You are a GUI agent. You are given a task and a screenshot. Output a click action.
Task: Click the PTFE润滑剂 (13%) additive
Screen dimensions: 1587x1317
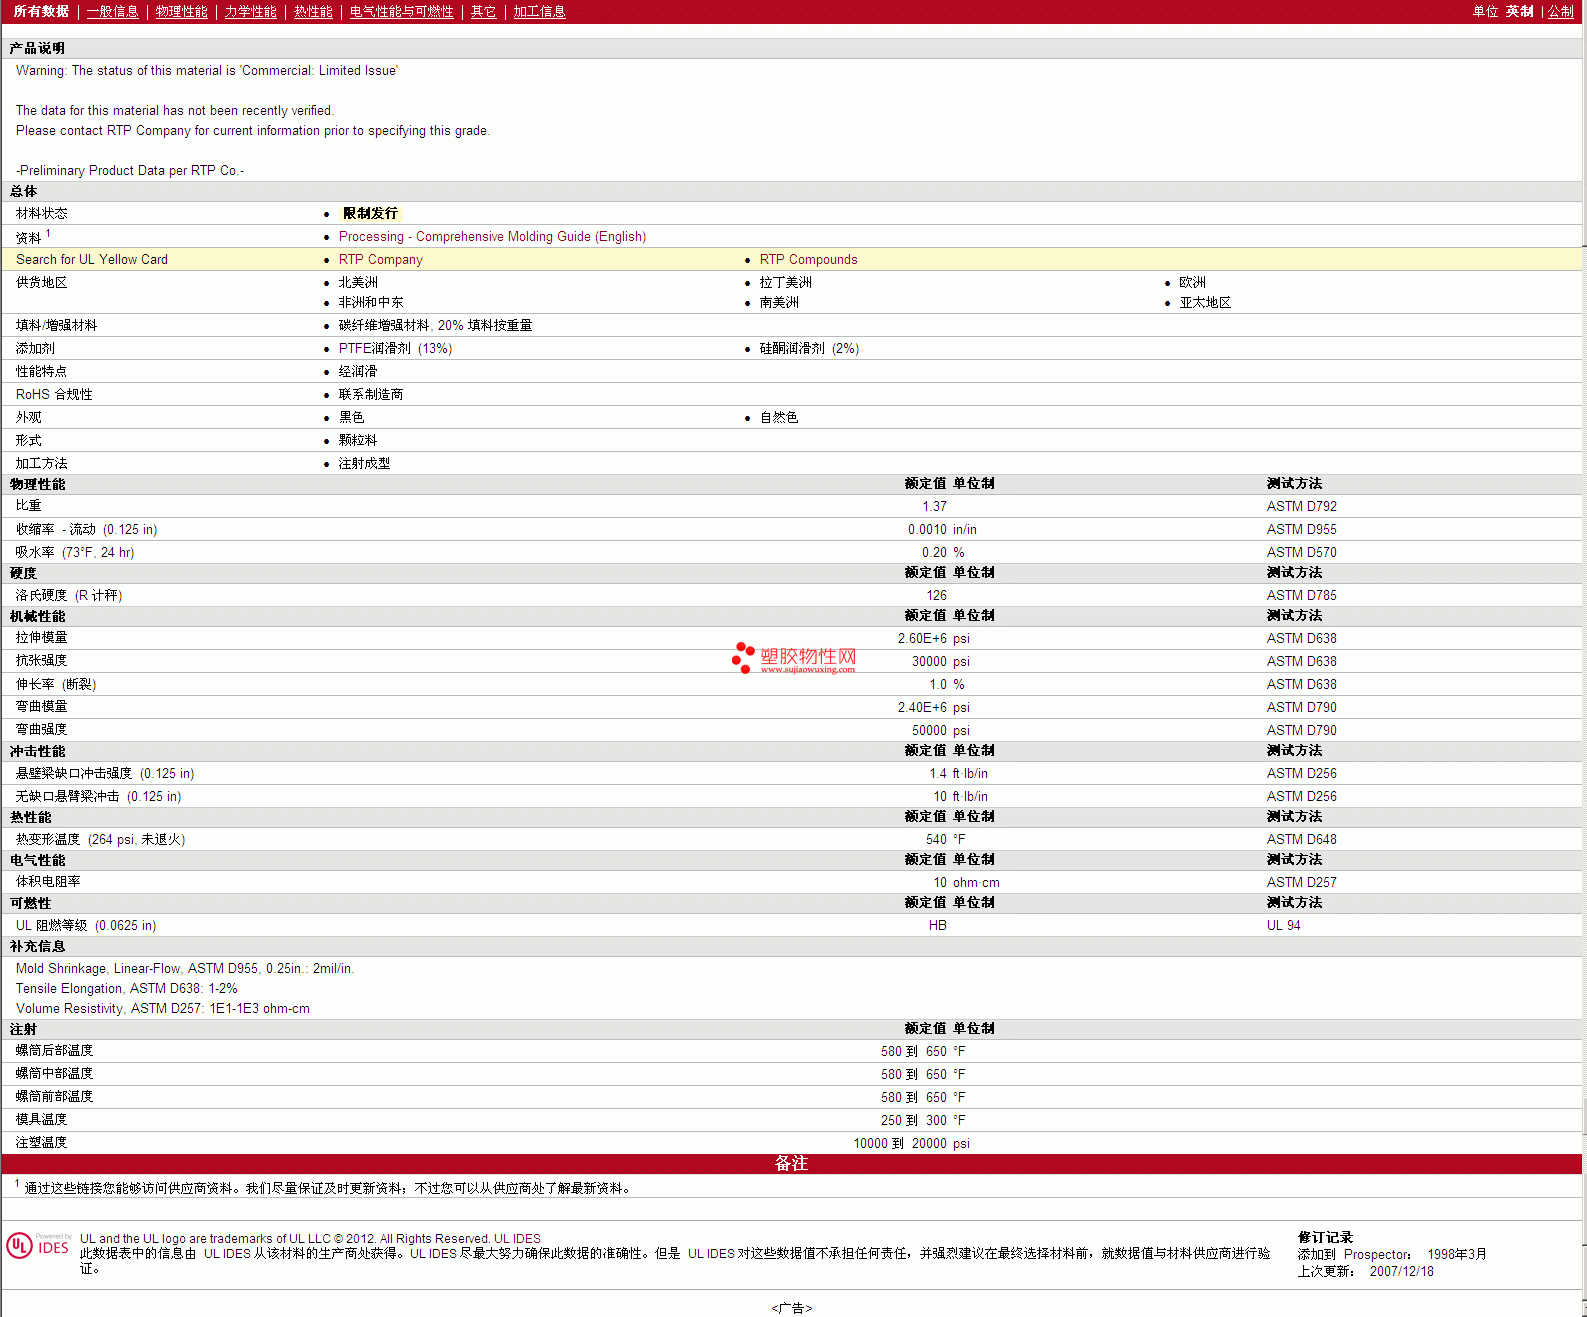click(x=395, y=349)
